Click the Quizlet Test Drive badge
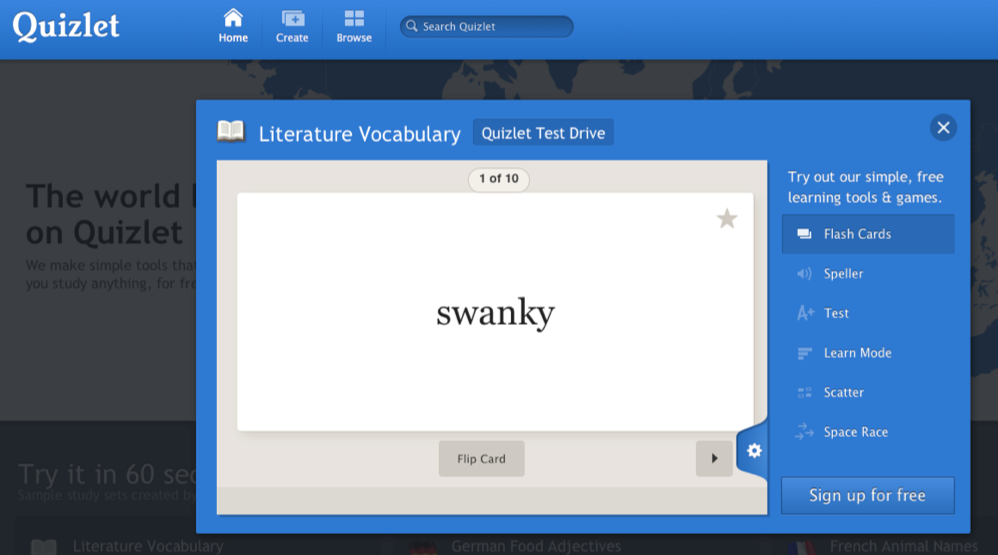The height and width of the screenshot is (555, 998). click(543, 133)
